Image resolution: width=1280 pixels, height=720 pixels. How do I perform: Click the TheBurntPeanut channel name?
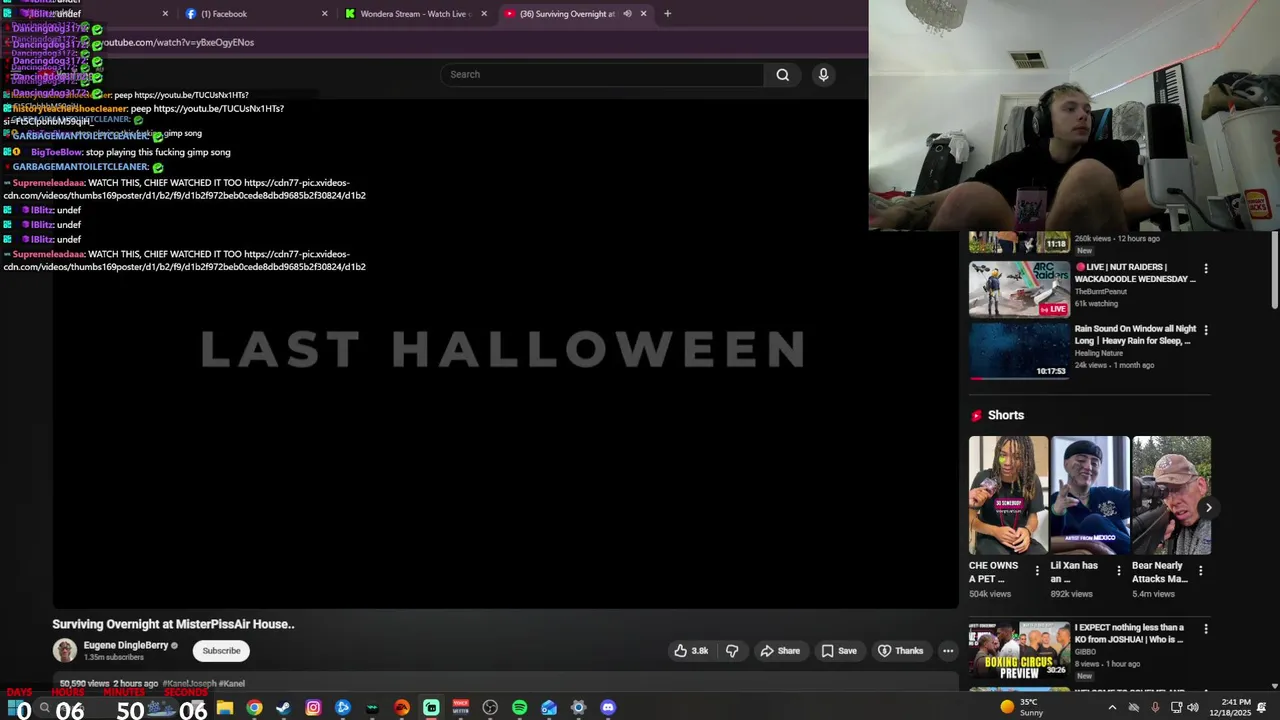pos(1101,292)
